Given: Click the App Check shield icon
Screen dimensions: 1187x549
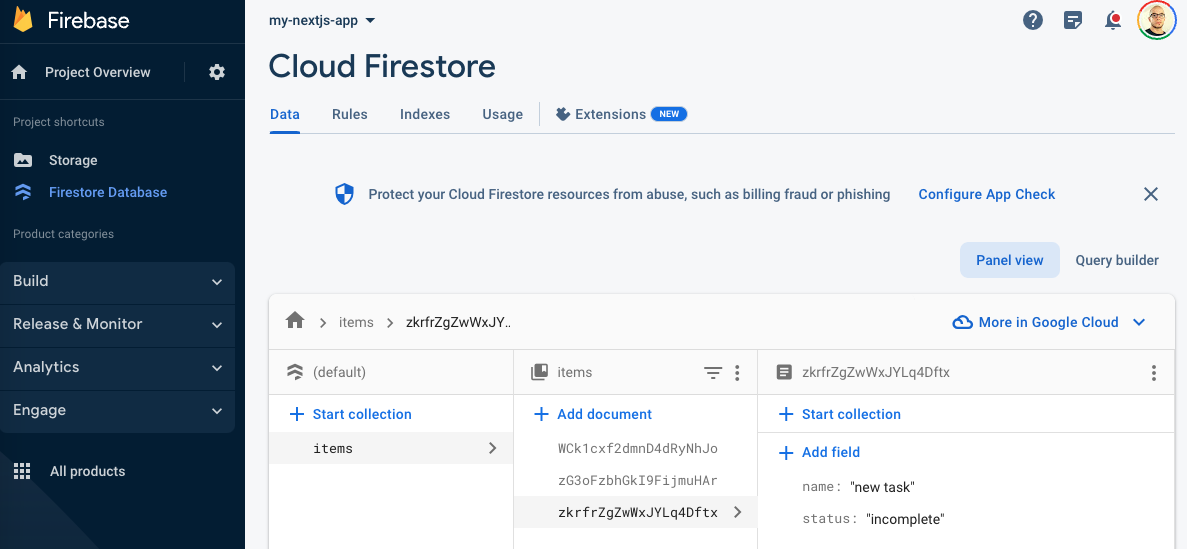Looking at the screenshot, I should tap(344, 194).
